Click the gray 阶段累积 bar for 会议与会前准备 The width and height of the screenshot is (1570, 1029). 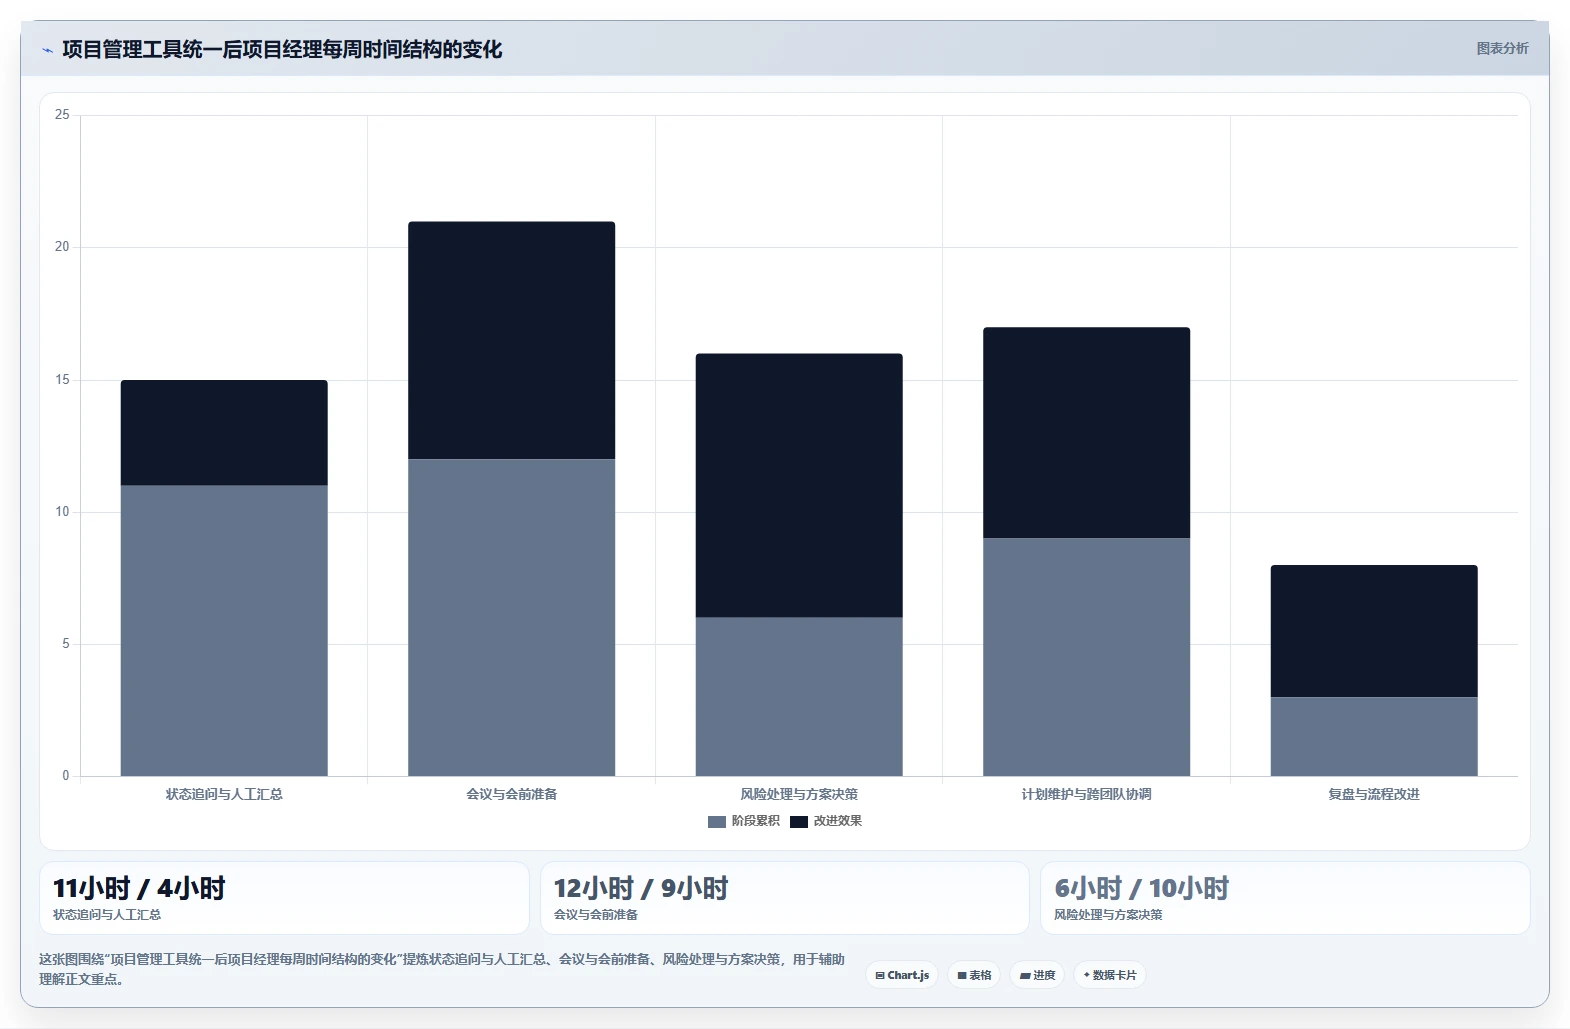tap(512, 617)
